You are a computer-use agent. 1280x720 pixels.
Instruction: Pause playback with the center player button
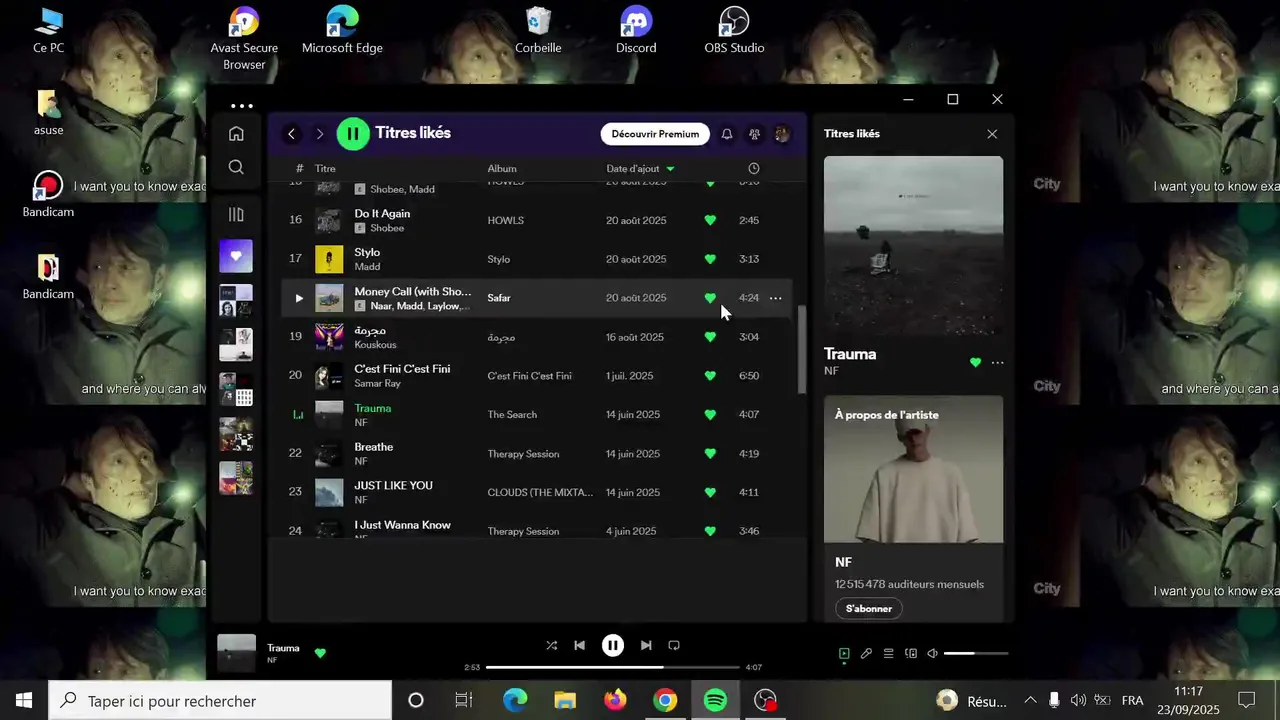point(613,646)
